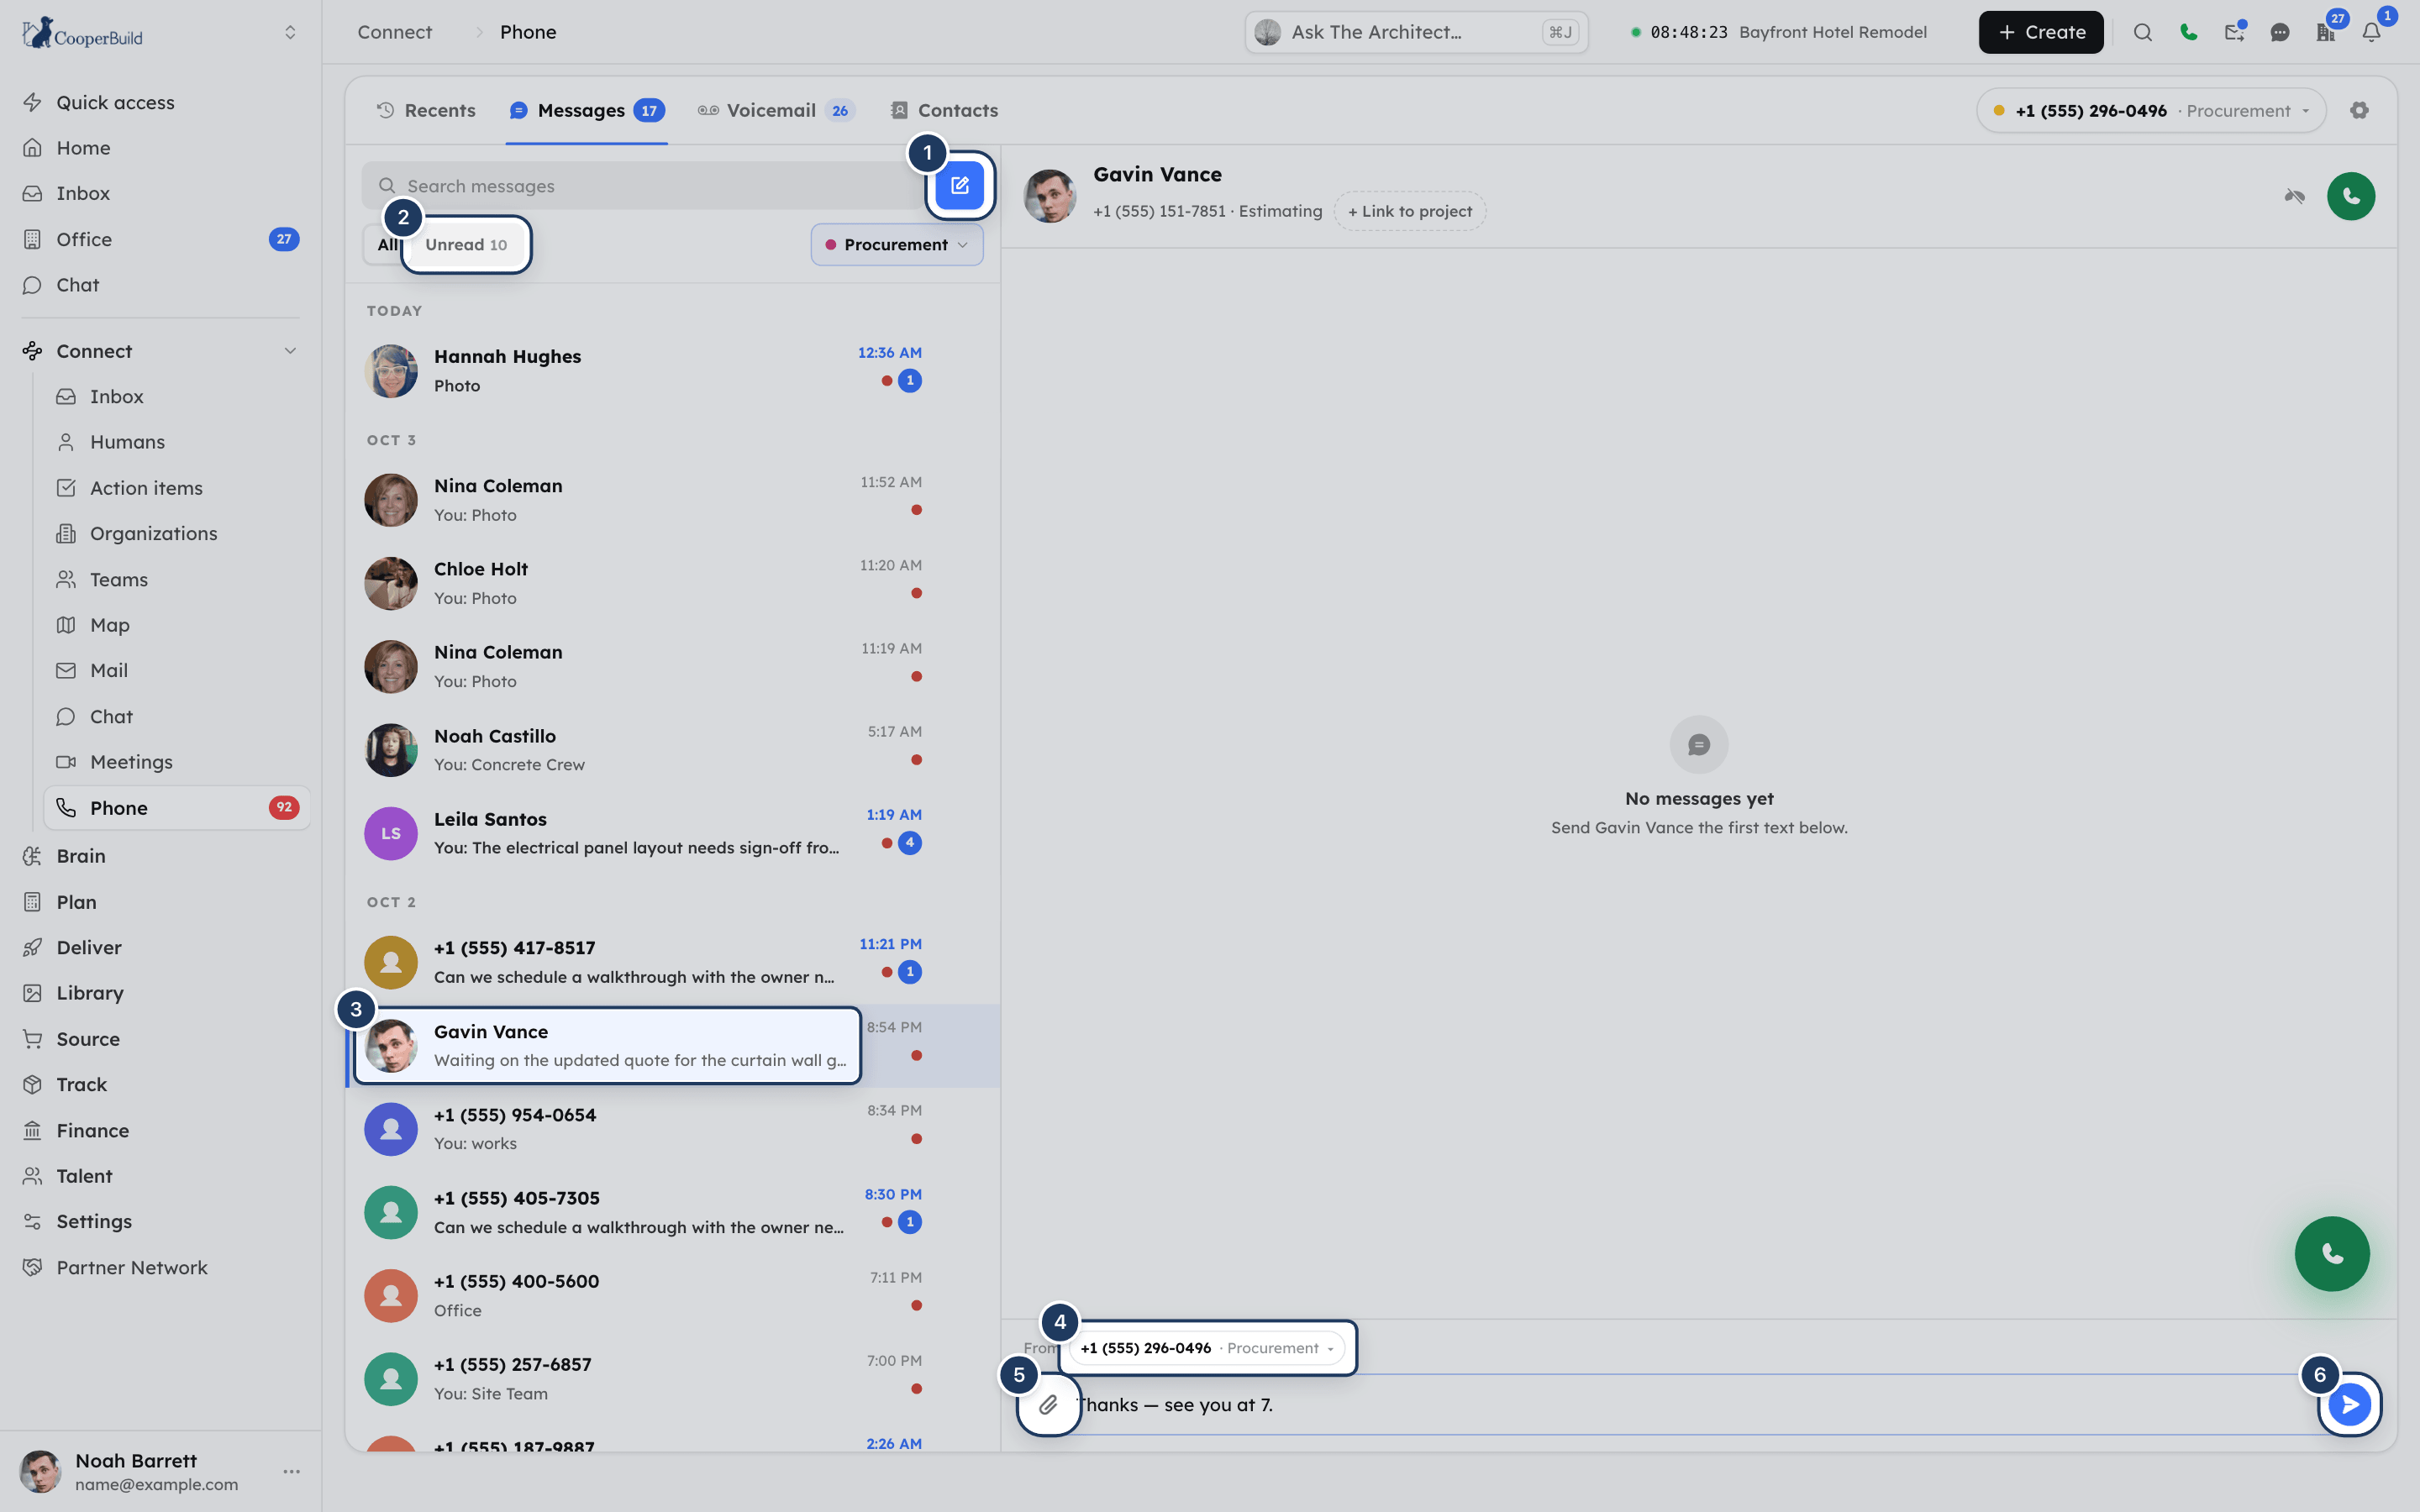The height and width of the screenshot is (1512, 2420).
Task: Open the Noah Castillo conversation
Action: 672,750
